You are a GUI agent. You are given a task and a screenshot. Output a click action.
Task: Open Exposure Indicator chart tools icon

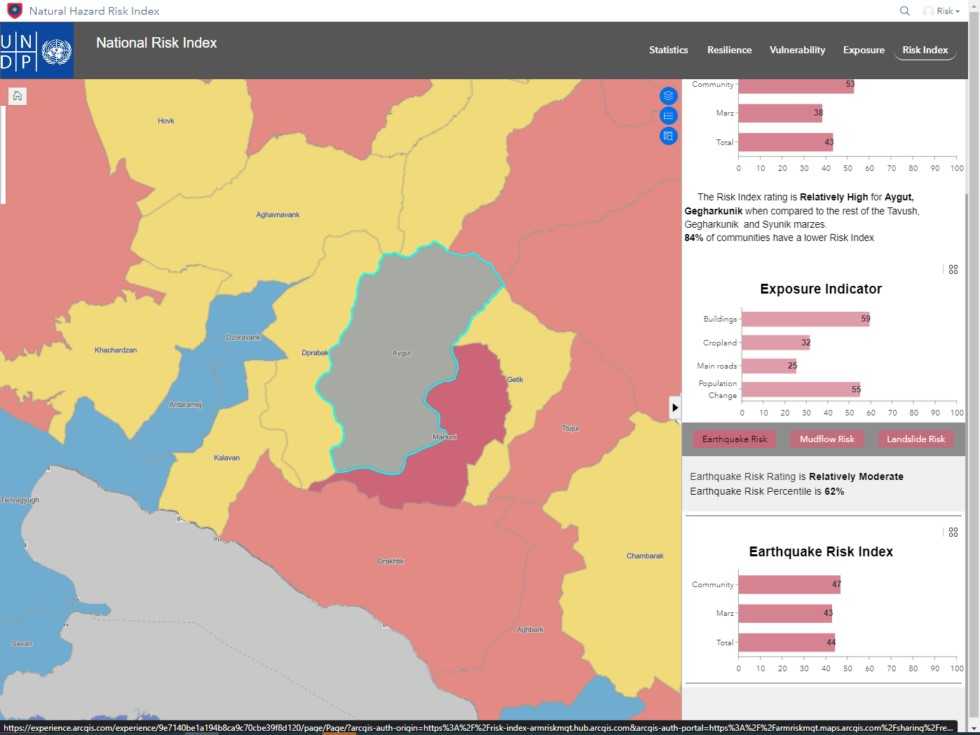953,270
